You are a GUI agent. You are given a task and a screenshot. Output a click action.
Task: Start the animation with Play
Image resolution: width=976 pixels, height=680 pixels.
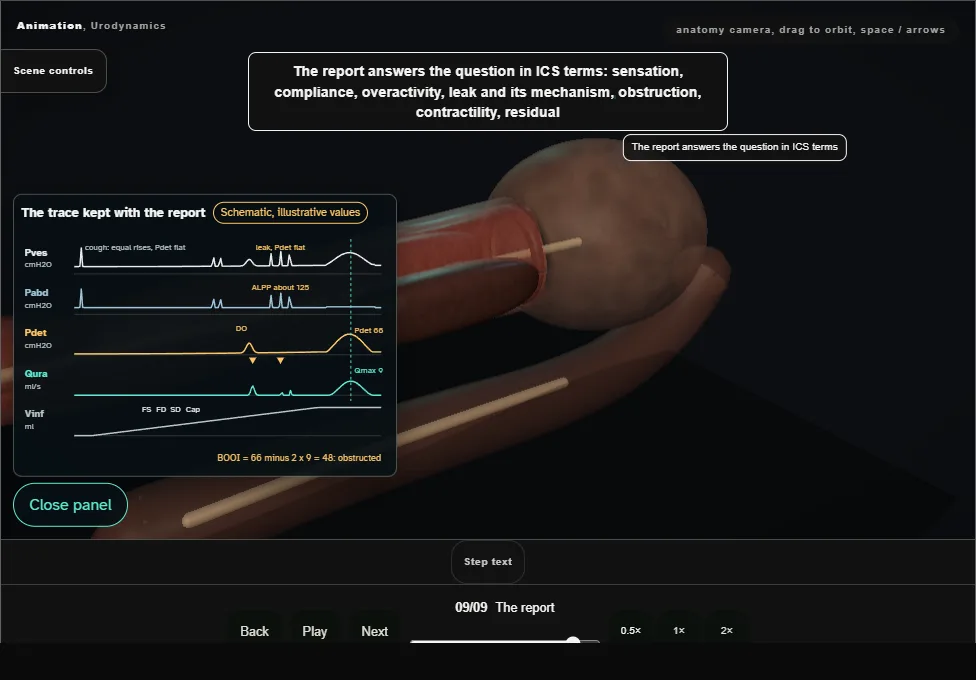[315, 631]
